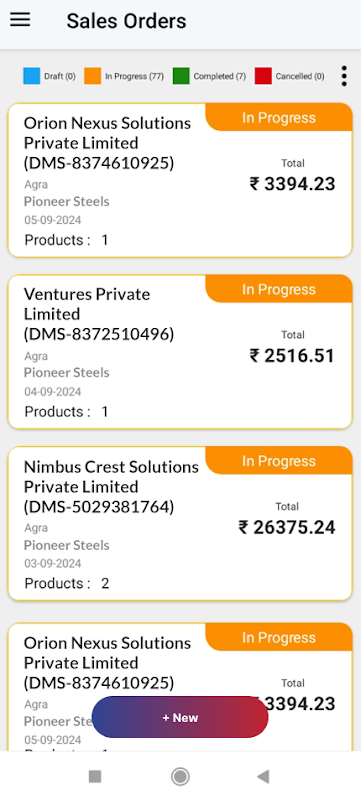
Task: Tap the Android back navigation button
Action: (263, 777)
